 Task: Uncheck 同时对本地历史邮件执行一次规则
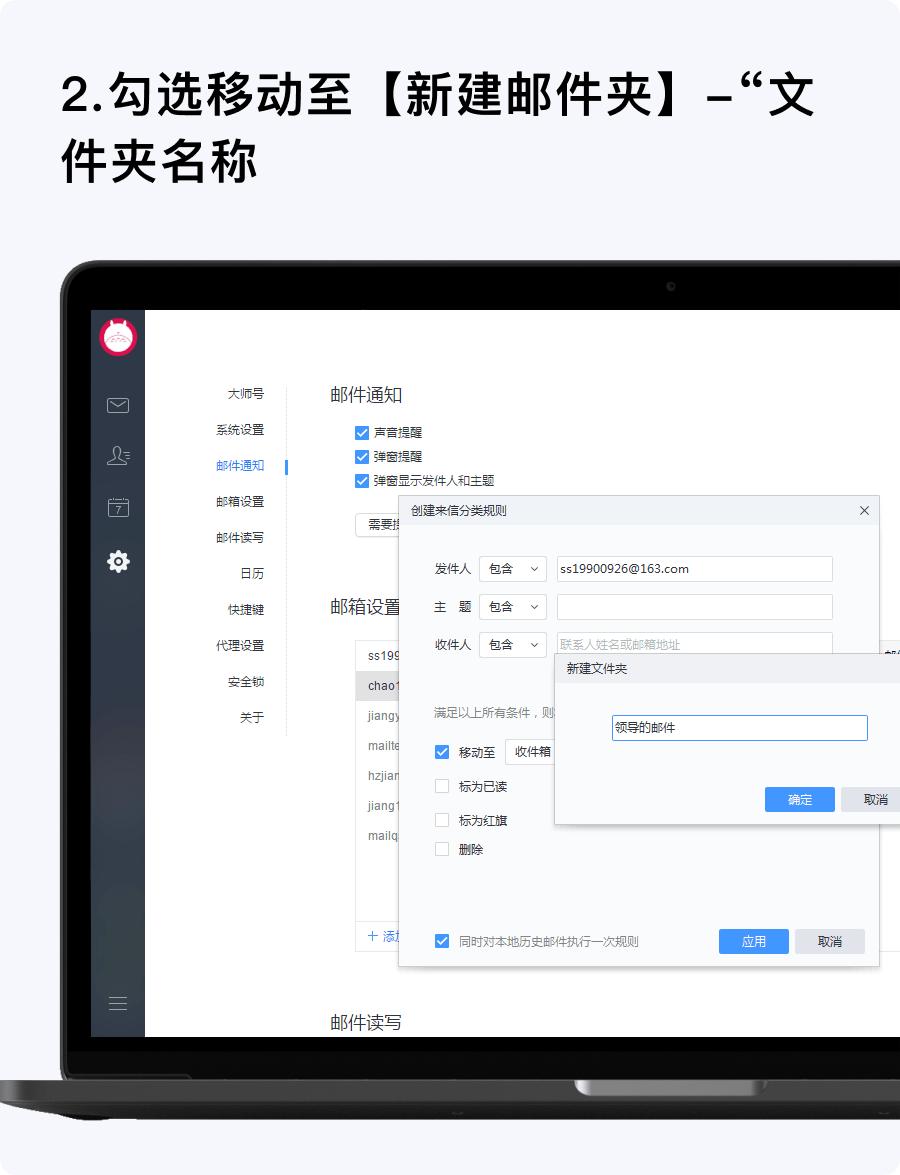pos(441,941)
